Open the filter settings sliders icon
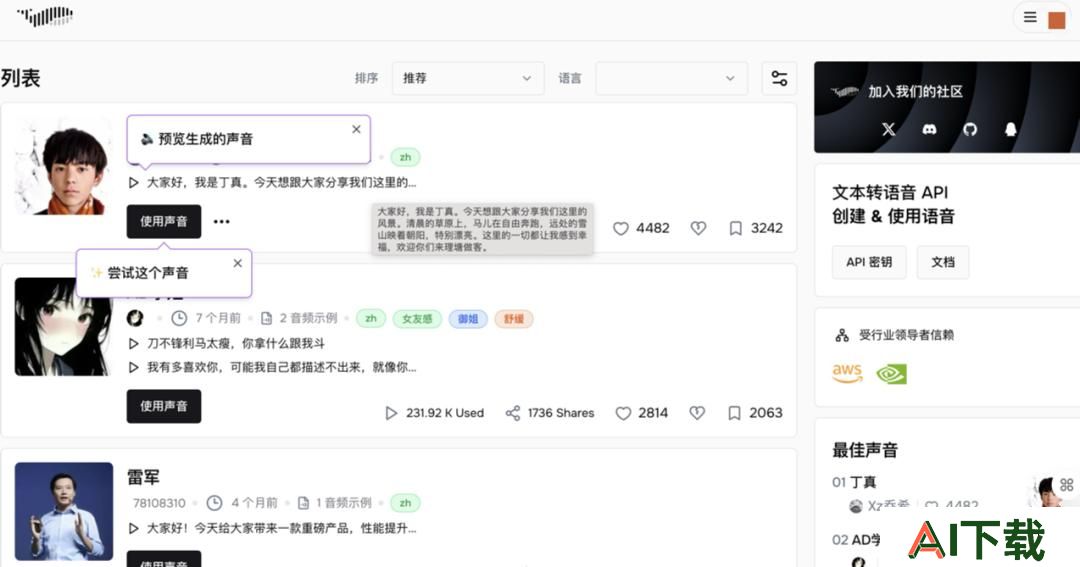Viewport: 1080px width, 567px height. [x=779, y=79]
